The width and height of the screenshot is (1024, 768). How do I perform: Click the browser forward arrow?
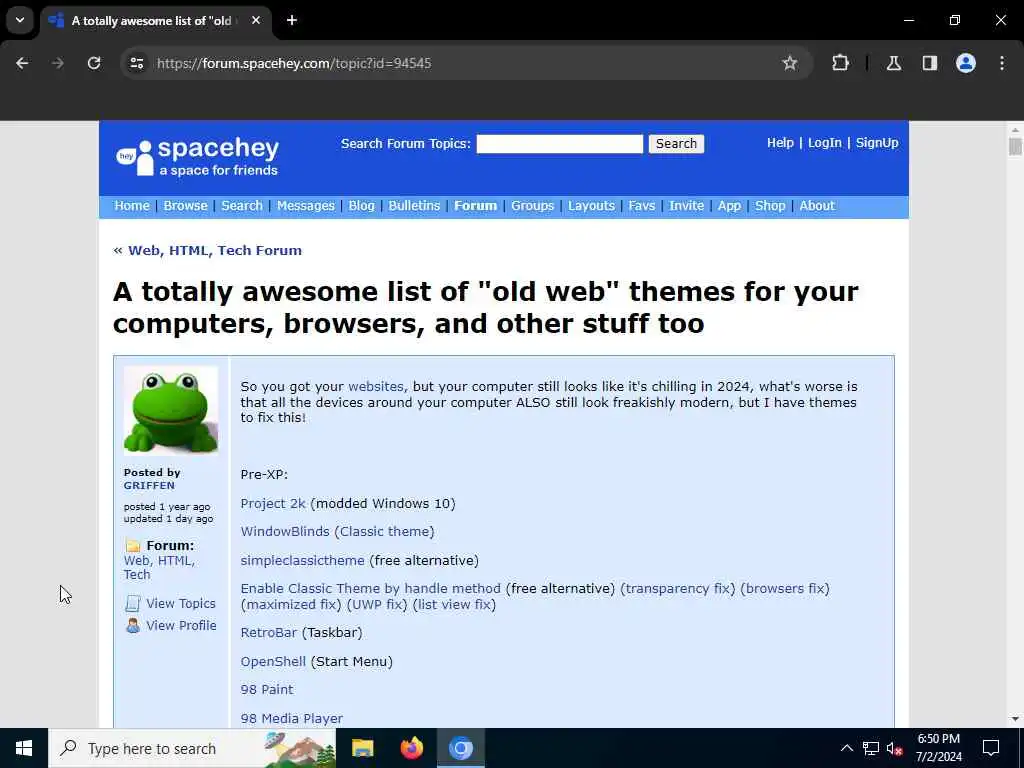(x=58, y=63)
